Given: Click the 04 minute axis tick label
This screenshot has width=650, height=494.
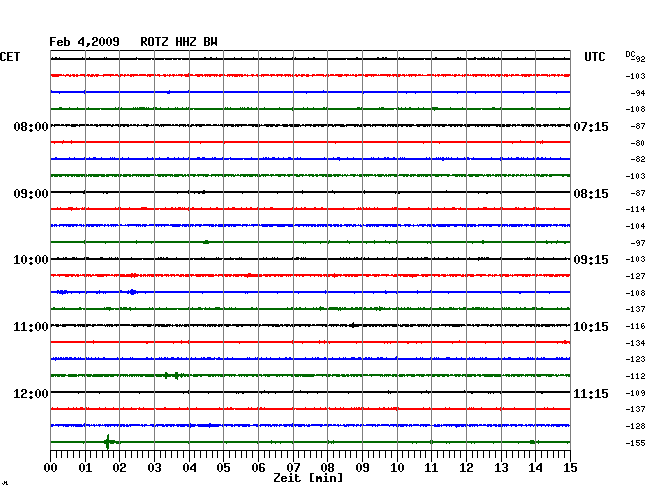Looking at the screenshot, I should pos(189,467).
